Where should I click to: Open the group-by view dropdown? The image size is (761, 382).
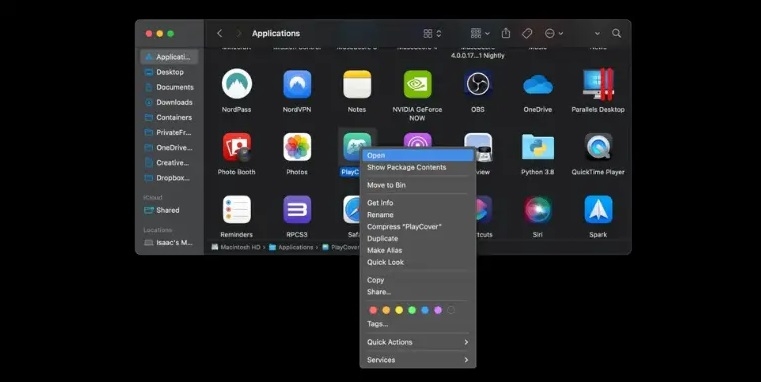pyautogui.click(x=480, y=33)
